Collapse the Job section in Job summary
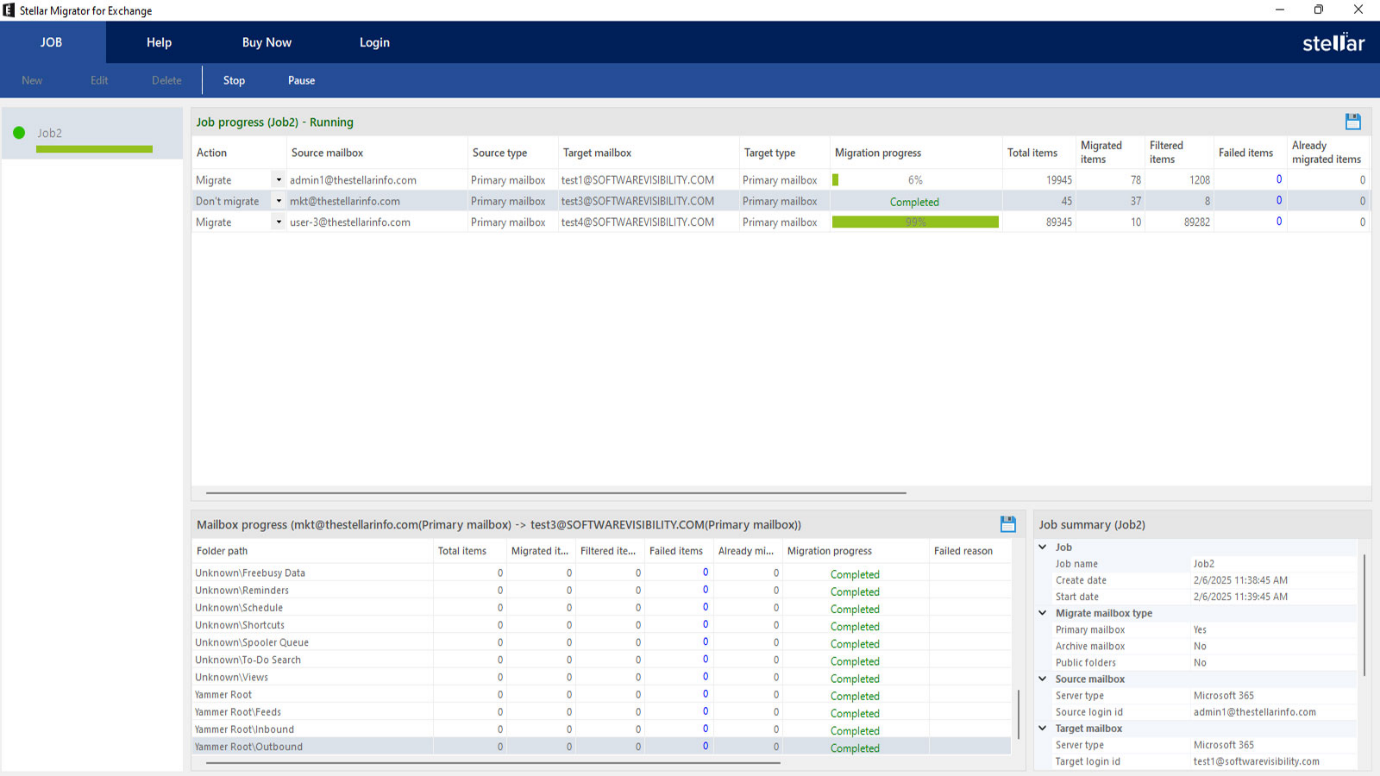Image resolution: width=1380 pixels, height=776 pixels. click(1043, 547)
